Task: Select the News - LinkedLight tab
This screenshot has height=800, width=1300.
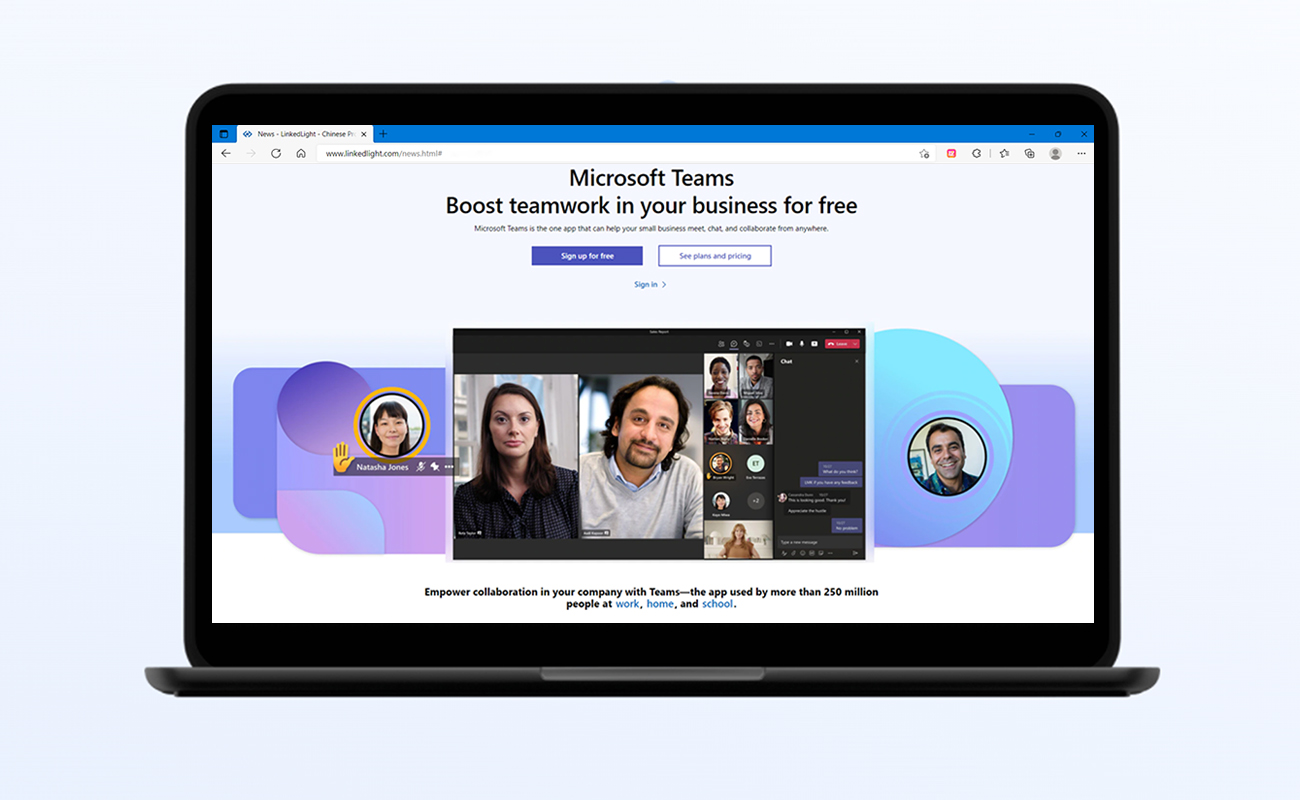Action: point(305,134)
